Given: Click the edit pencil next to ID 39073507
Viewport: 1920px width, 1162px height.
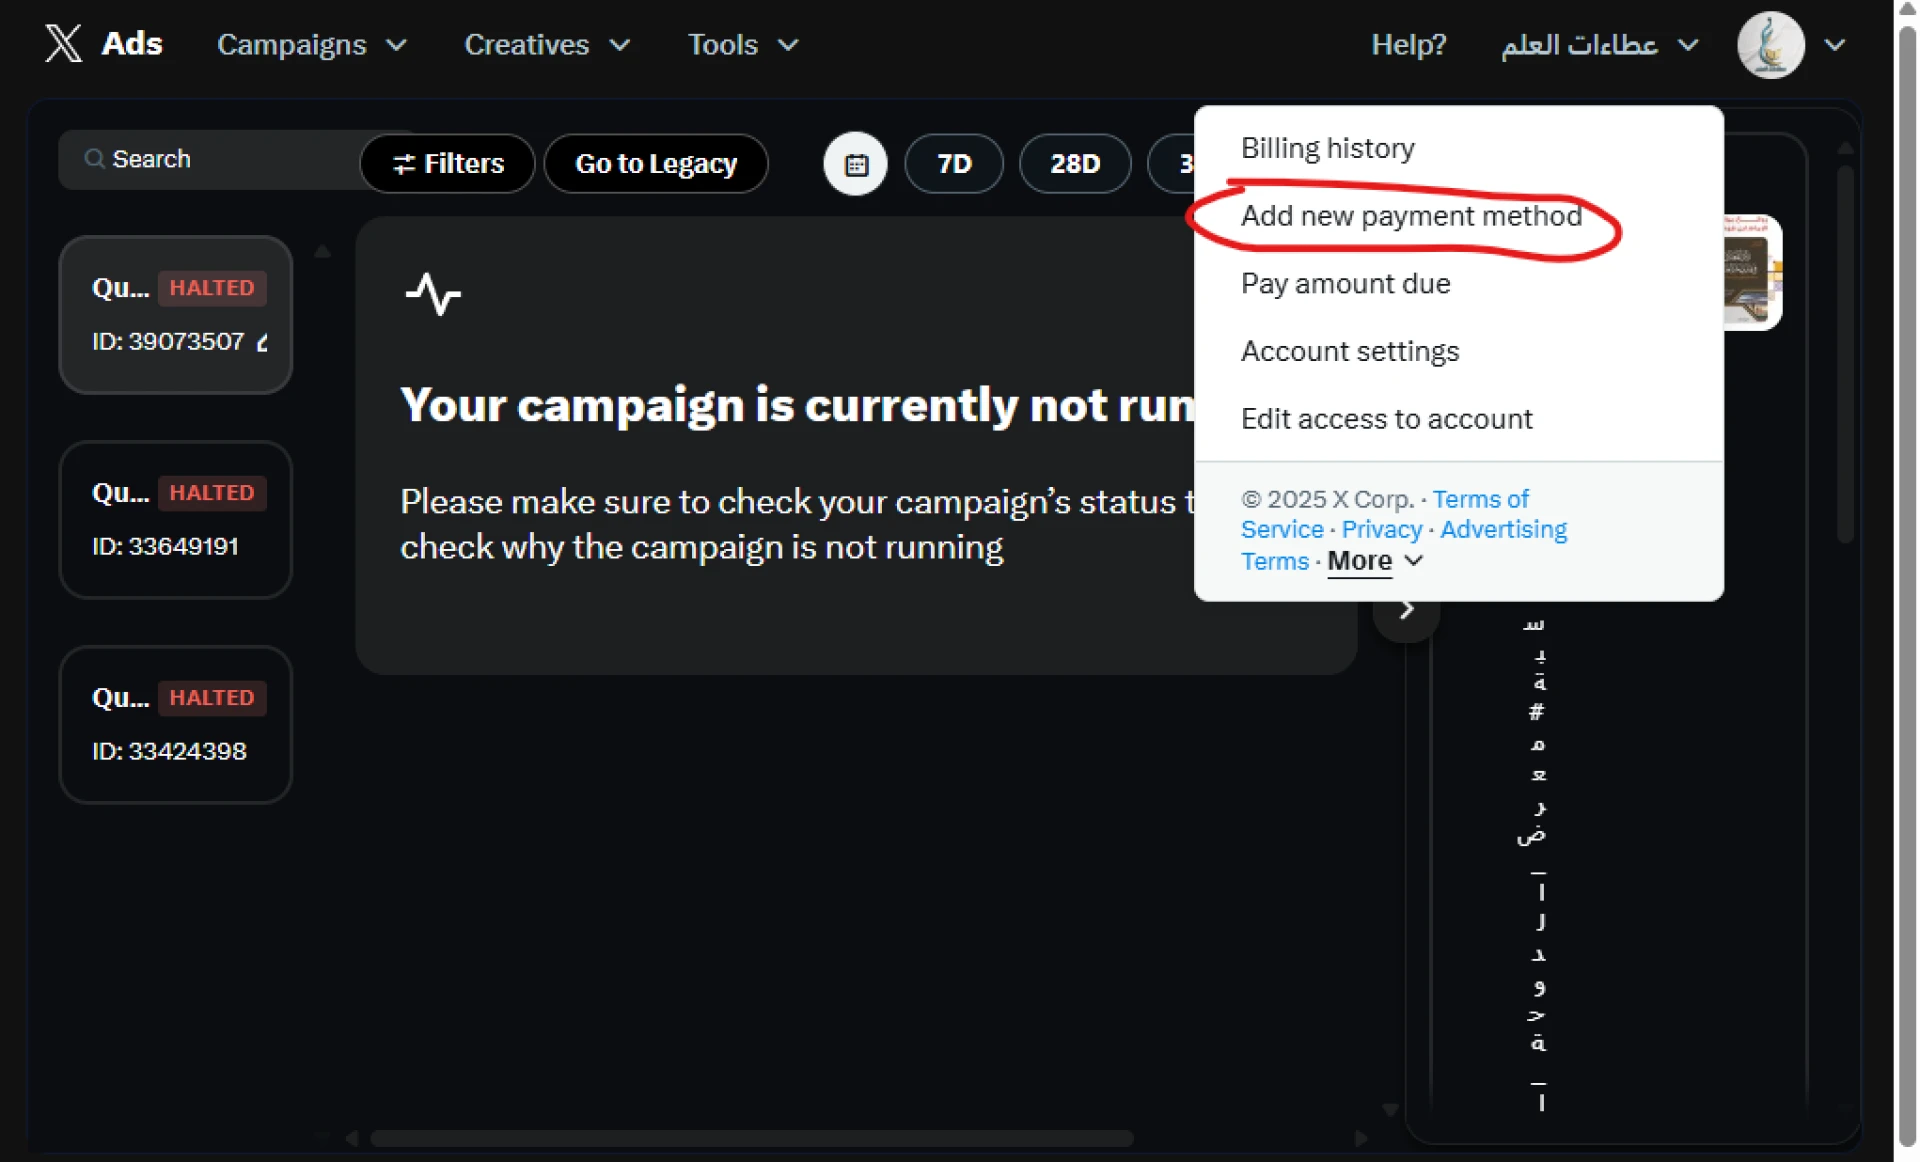Looking at the screenshot, I should [263, 342].
